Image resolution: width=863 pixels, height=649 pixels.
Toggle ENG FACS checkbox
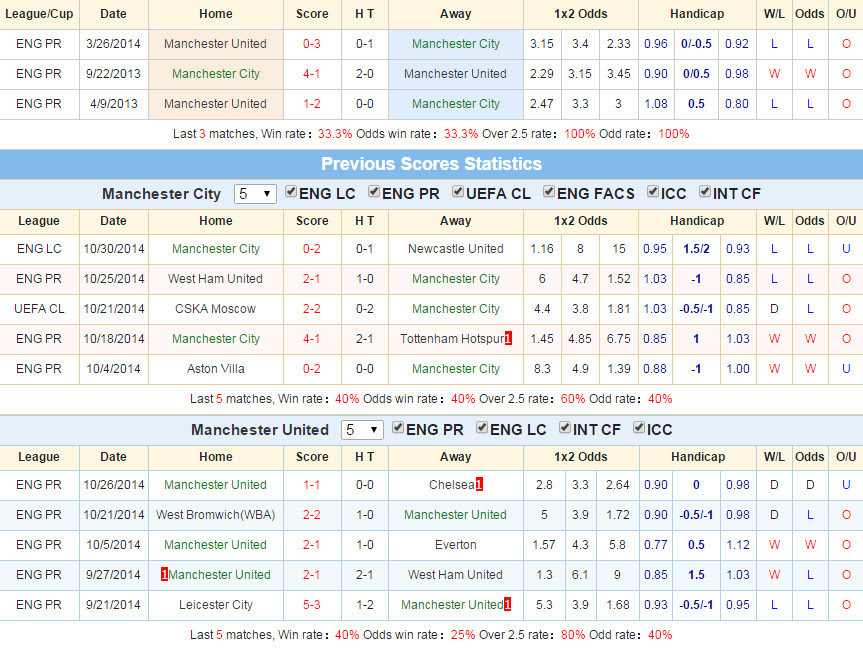point(549,192)
